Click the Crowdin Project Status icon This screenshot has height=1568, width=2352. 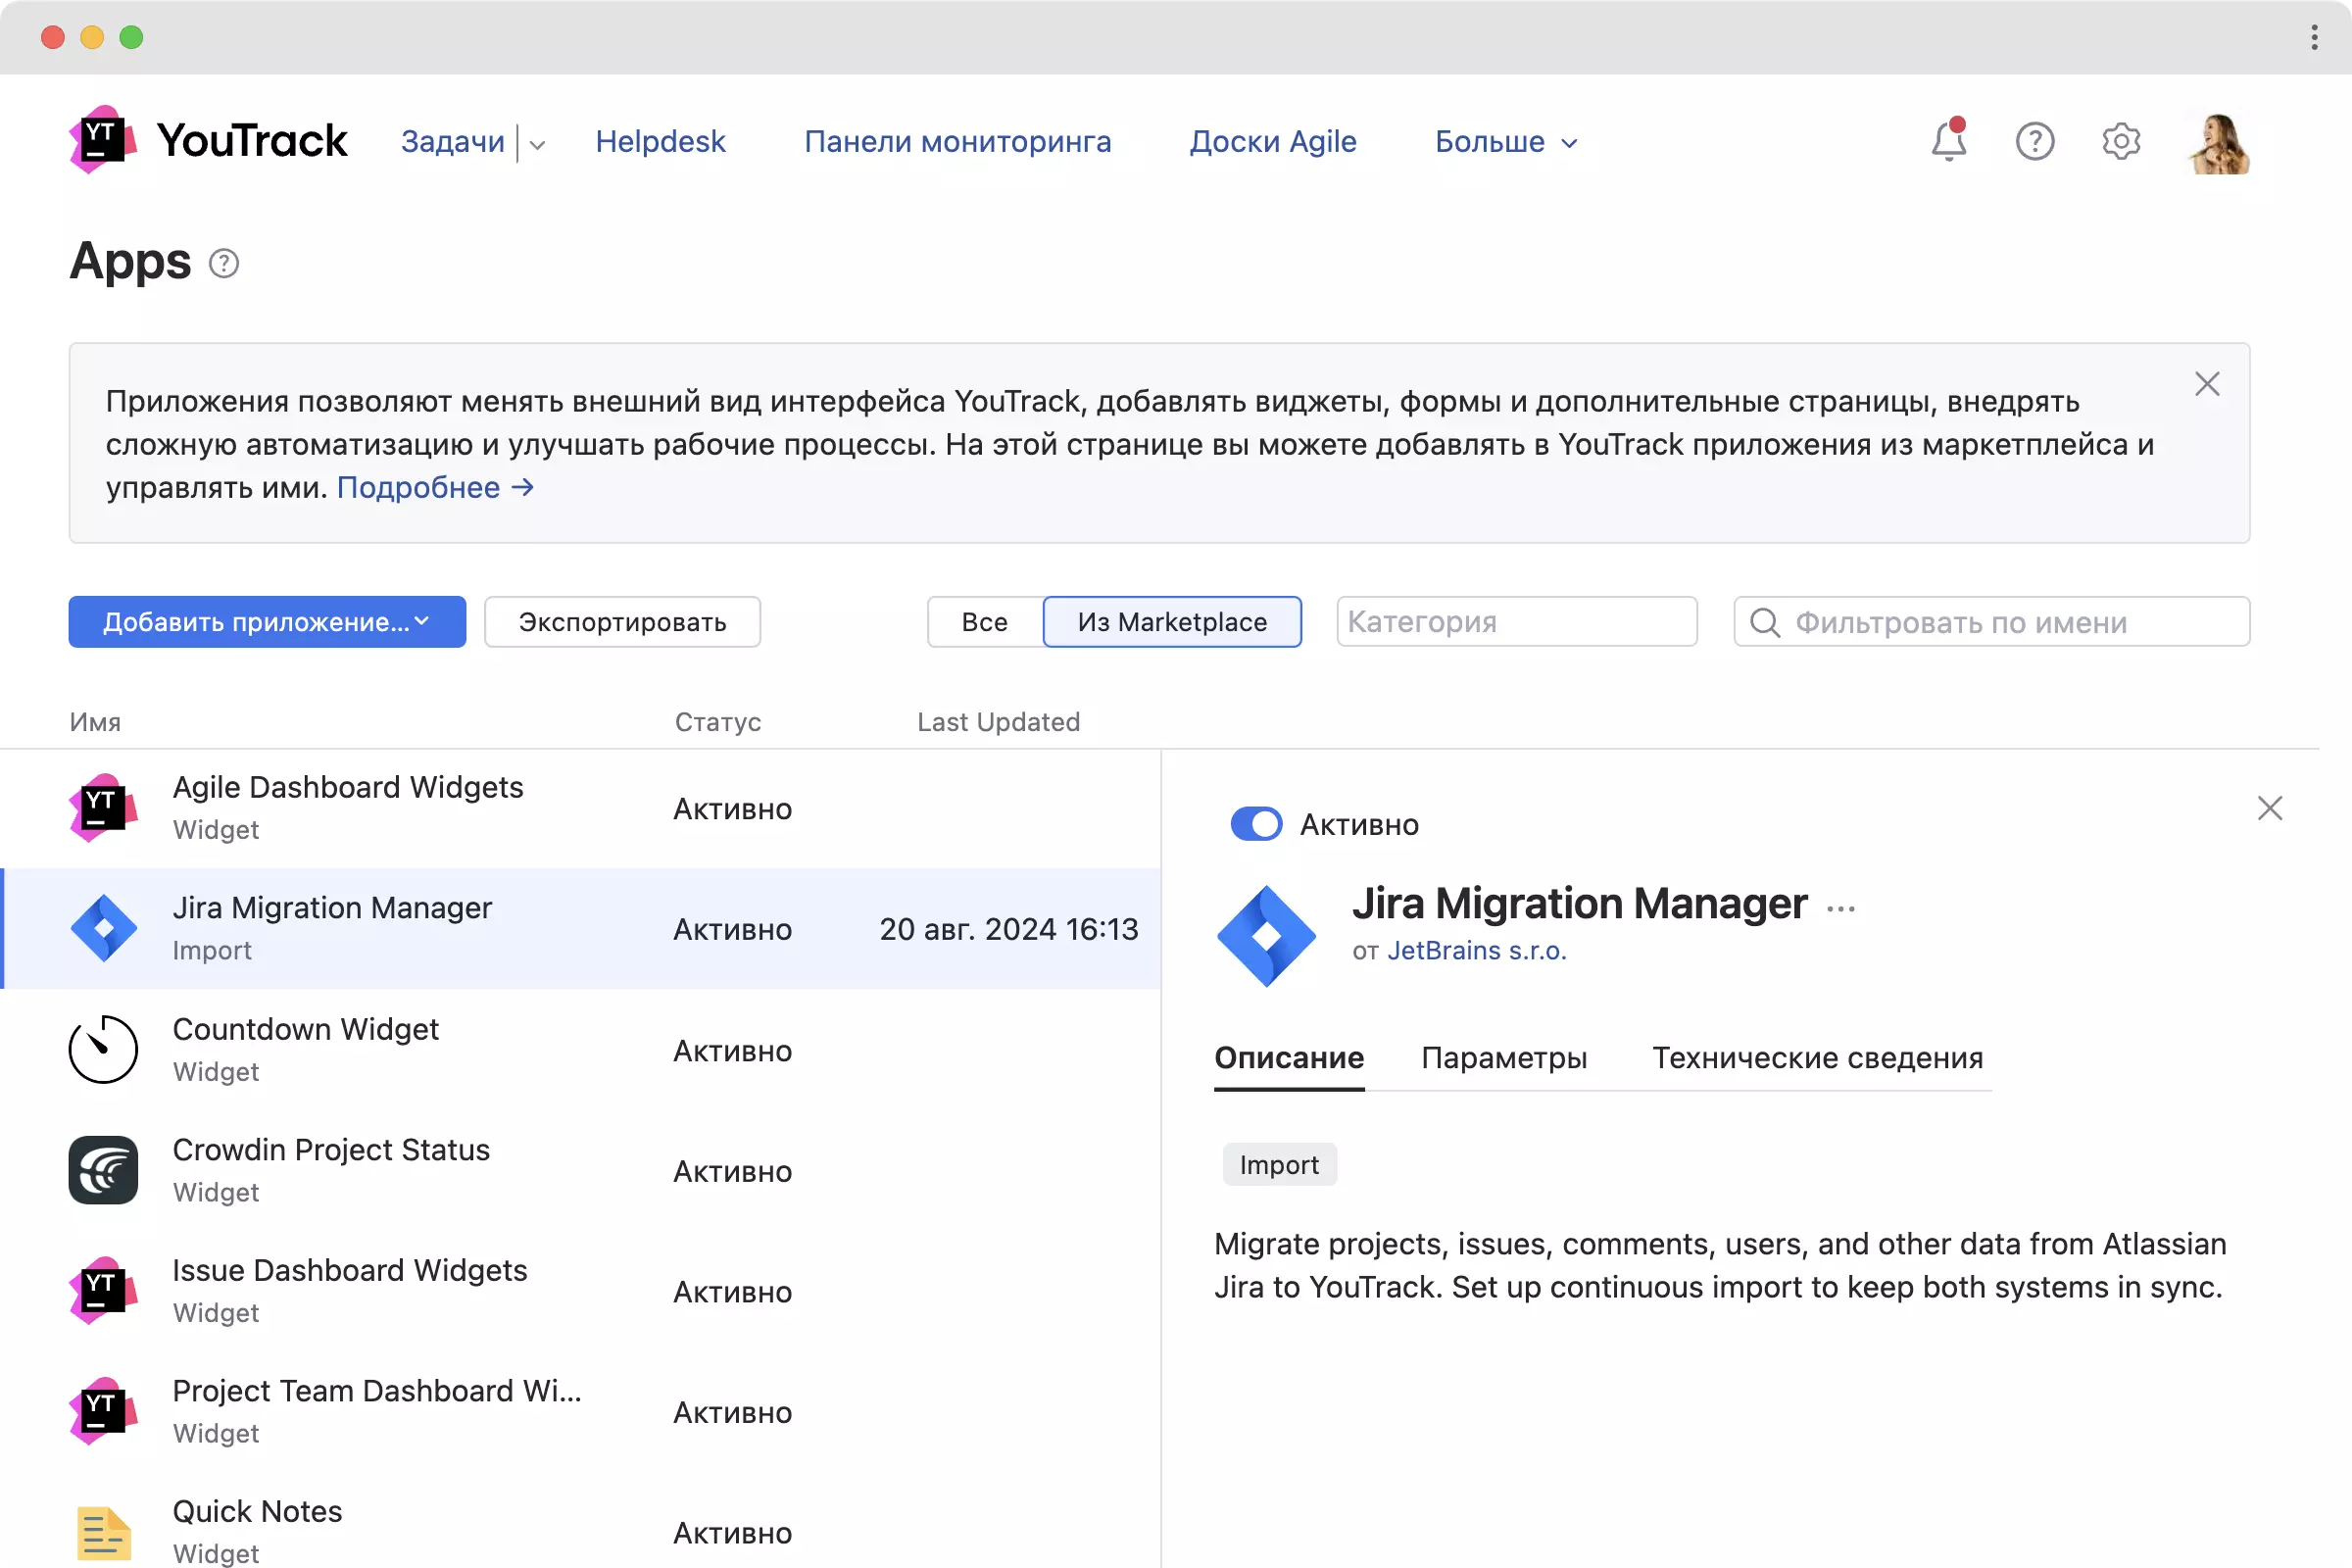click(103, 1170)
